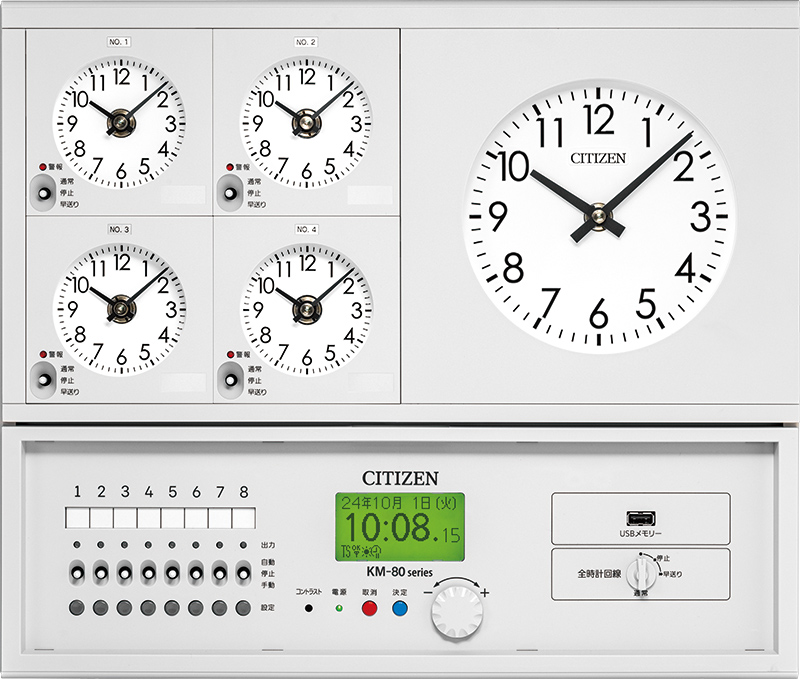
Task: Click the NO. 2 red 警報 alarm LED
Action: pos(231,166)
